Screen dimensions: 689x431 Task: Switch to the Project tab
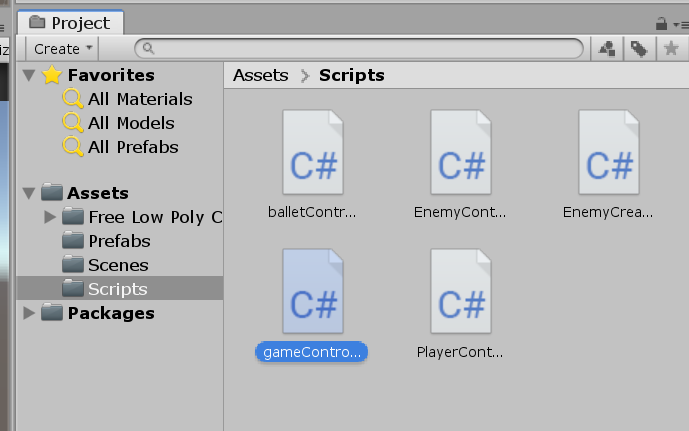click(70, 23)
